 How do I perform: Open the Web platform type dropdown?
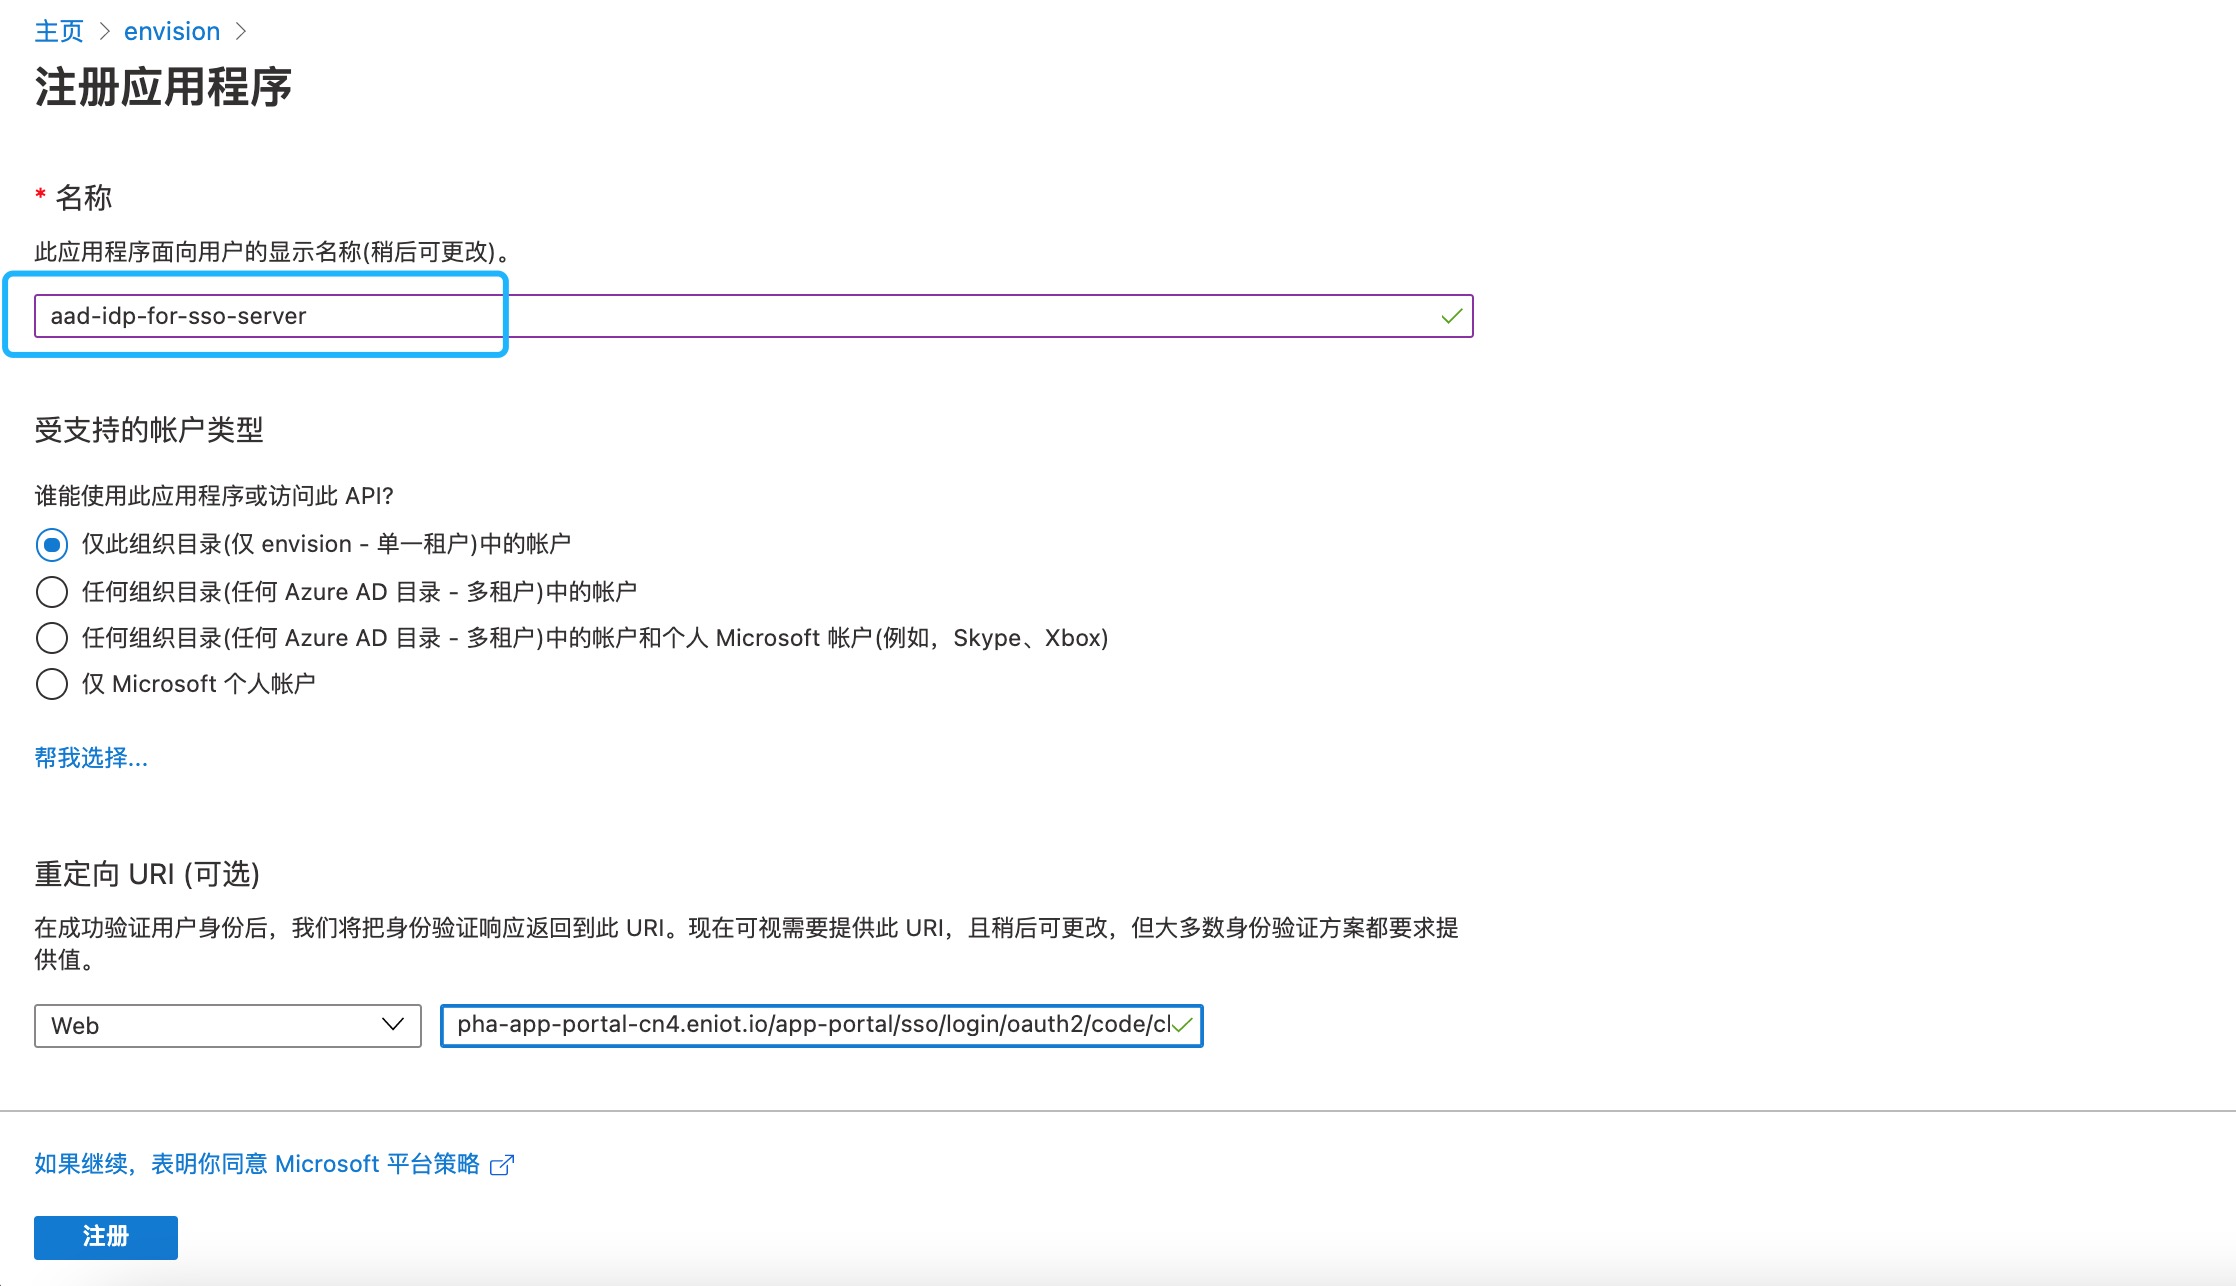(x=227, y=1026)
